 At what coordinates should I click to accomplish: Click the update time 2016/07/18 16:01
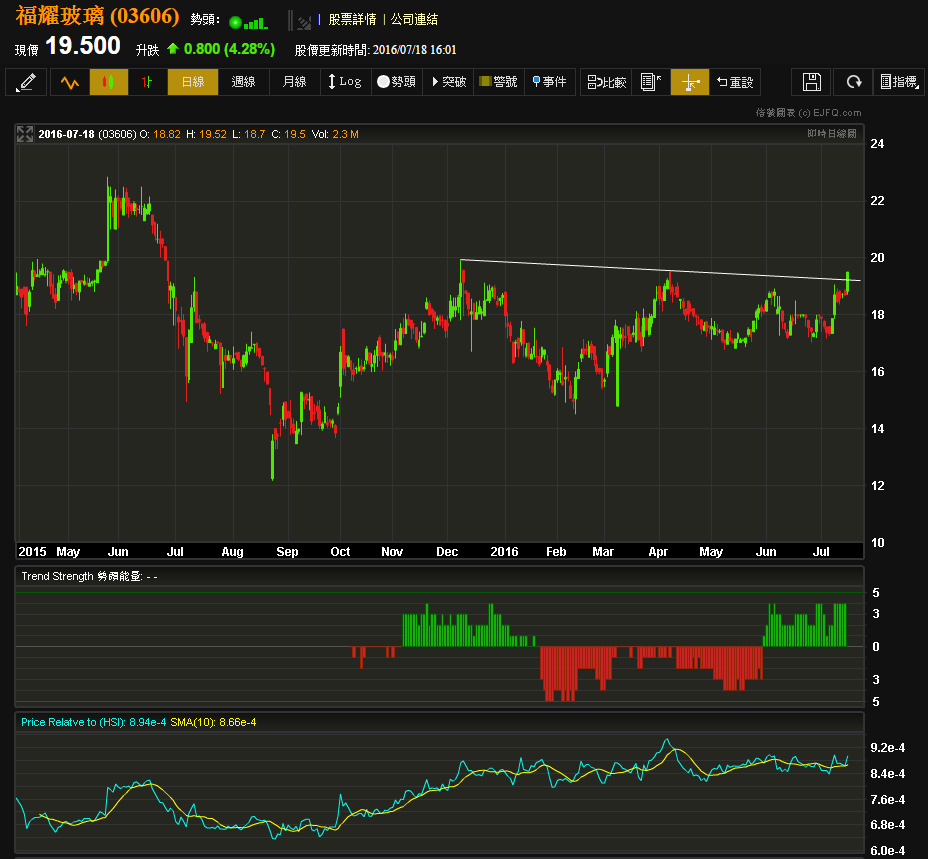tap(414, 50)
